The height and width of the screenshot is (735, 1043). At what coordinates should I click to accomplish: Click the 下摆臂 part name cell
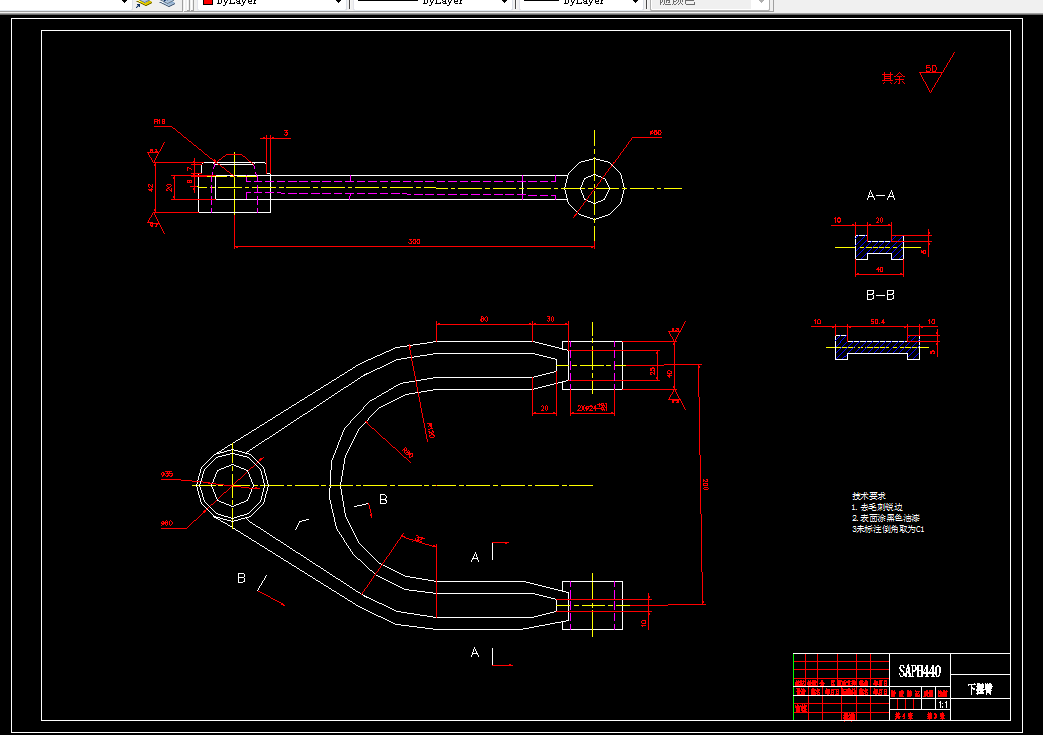(980, 688)
